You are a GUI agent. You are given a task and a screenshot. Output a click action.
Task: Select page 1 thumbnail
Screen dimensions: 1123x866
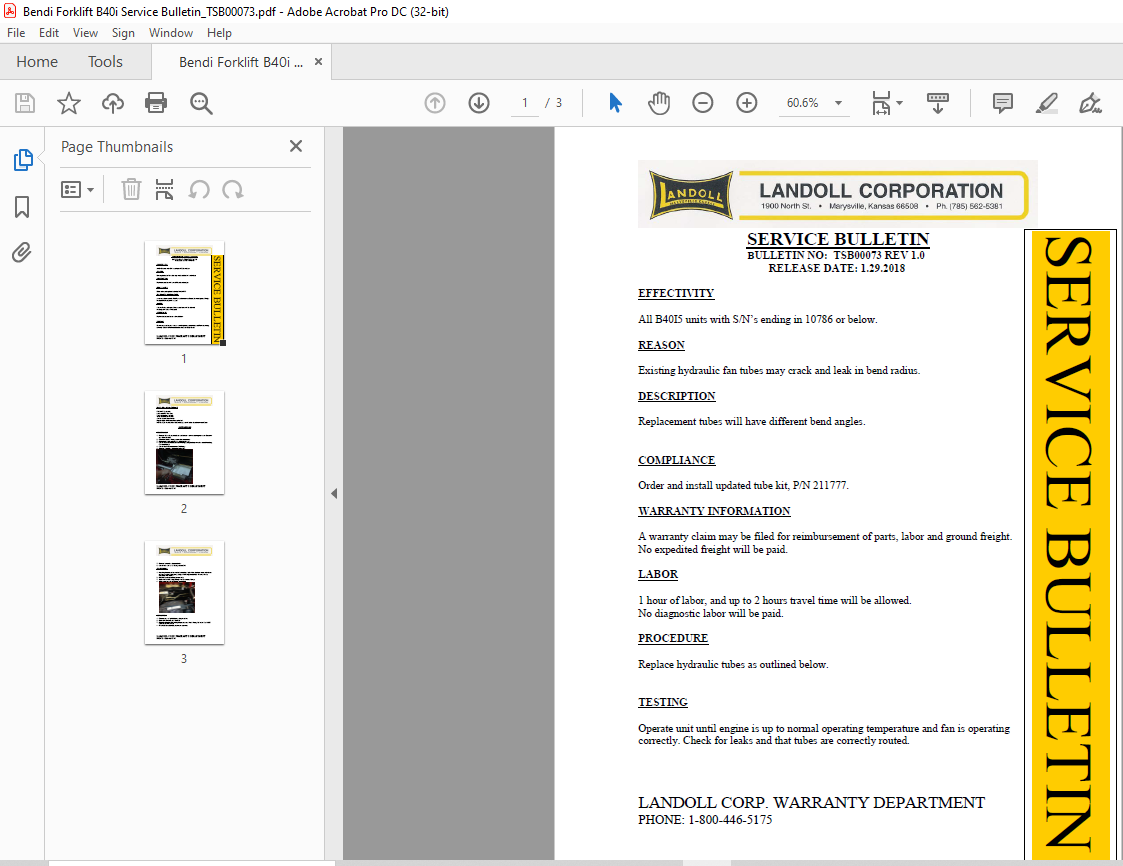[x=185, y=293]
